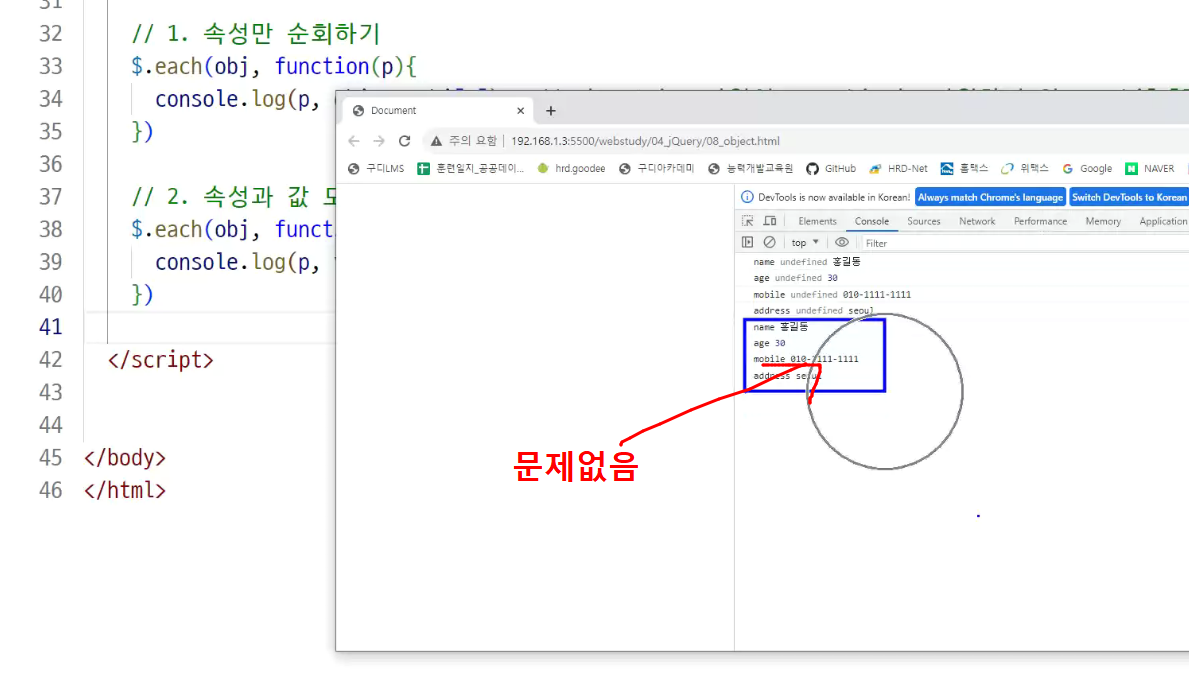Activate the inspect element picker icon
The width and height of the screenshot is (1189, 699).
(748, 221)
